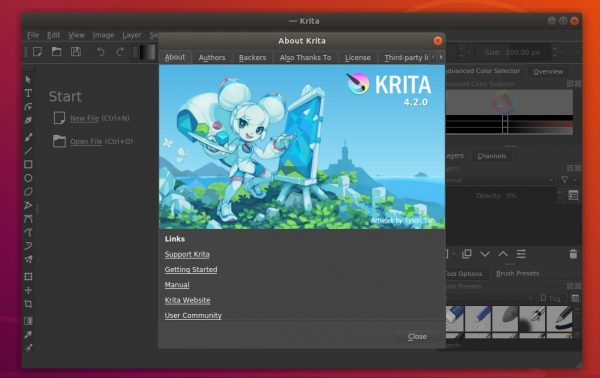
Task: Open the Support Krita link
Action: click(x=187, y=254)
